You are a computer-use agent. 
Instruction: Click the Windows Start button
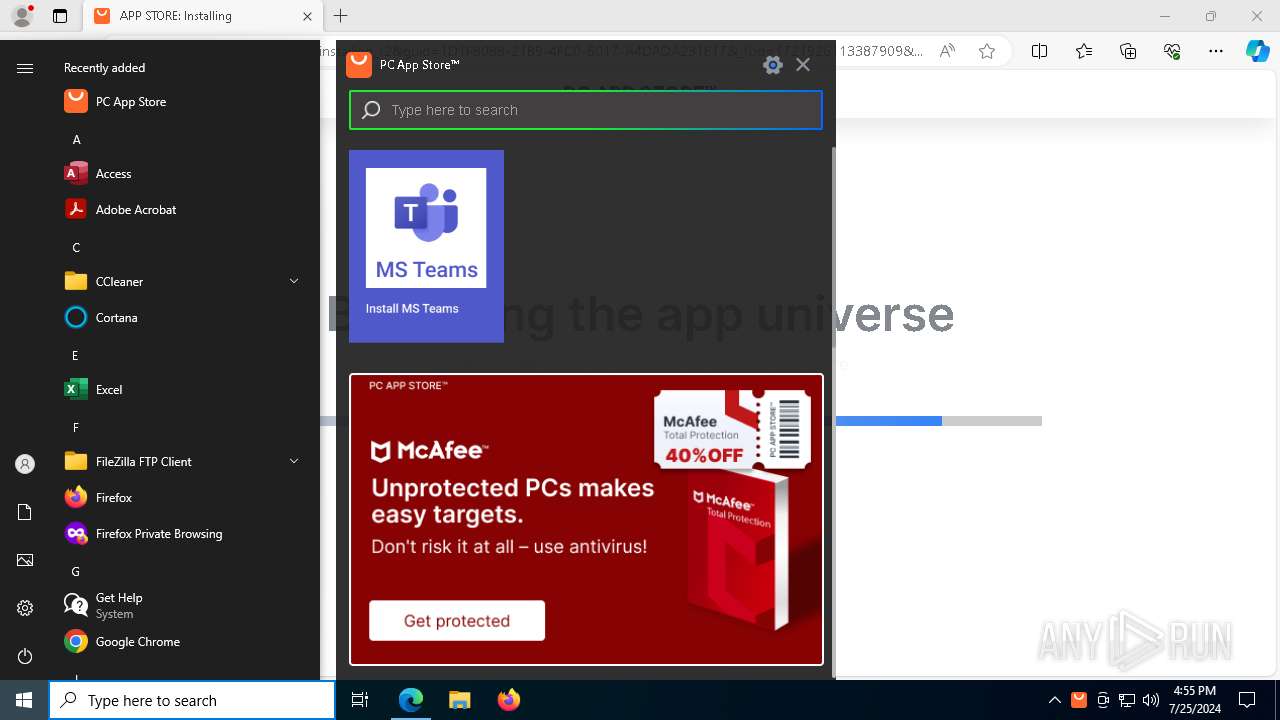pos(24,700)
